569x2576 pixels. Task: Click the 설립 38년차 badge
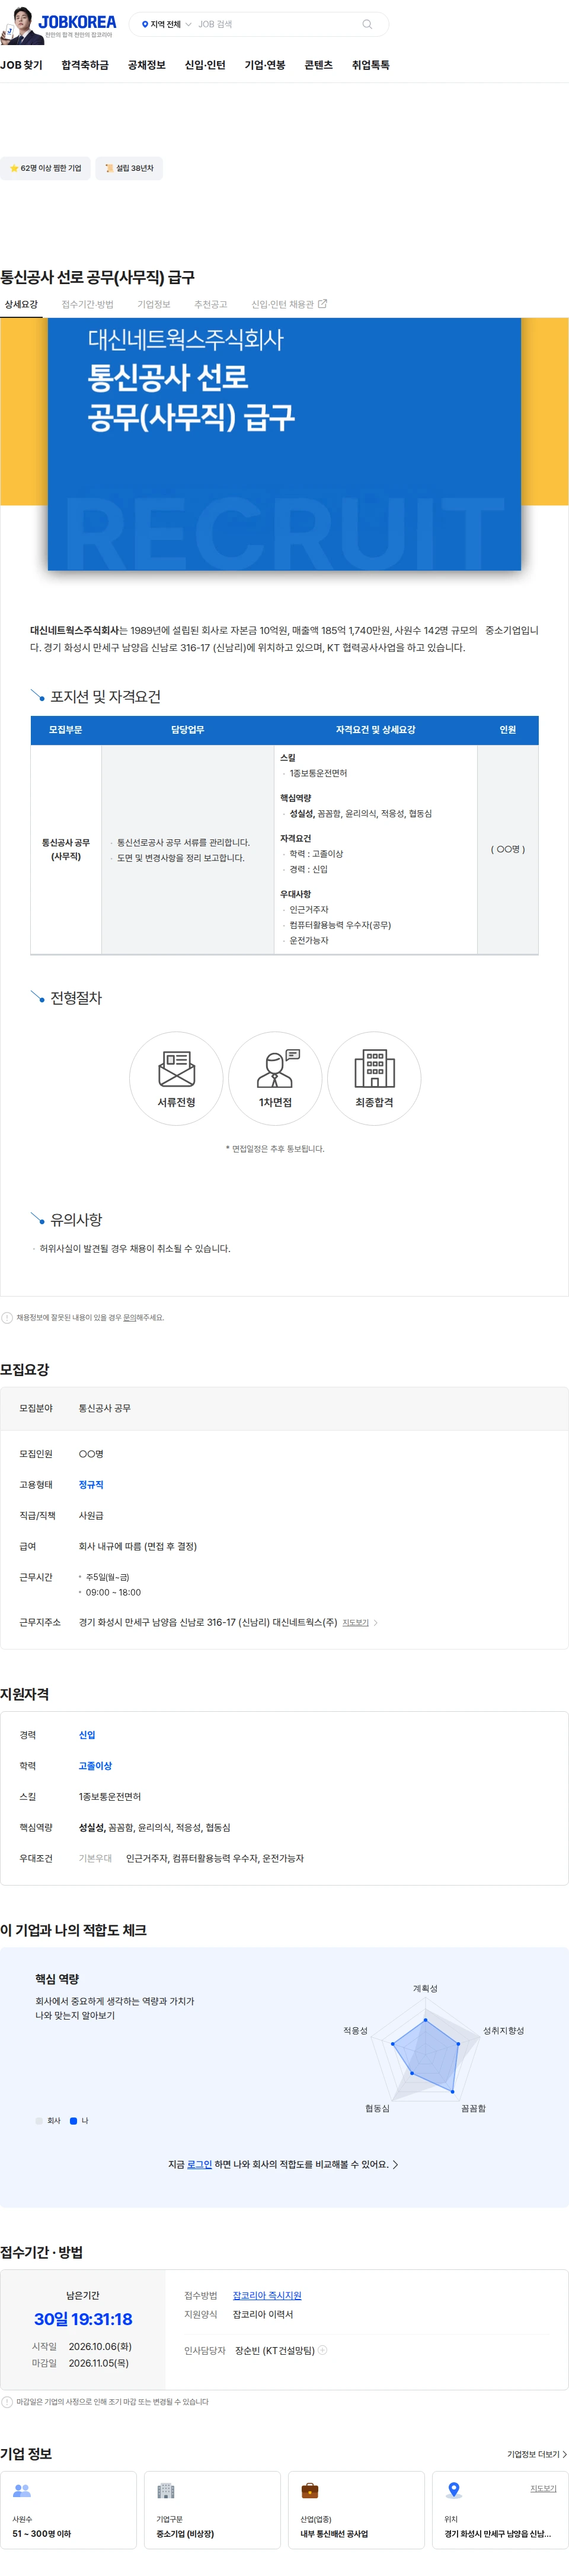[129, 168]
